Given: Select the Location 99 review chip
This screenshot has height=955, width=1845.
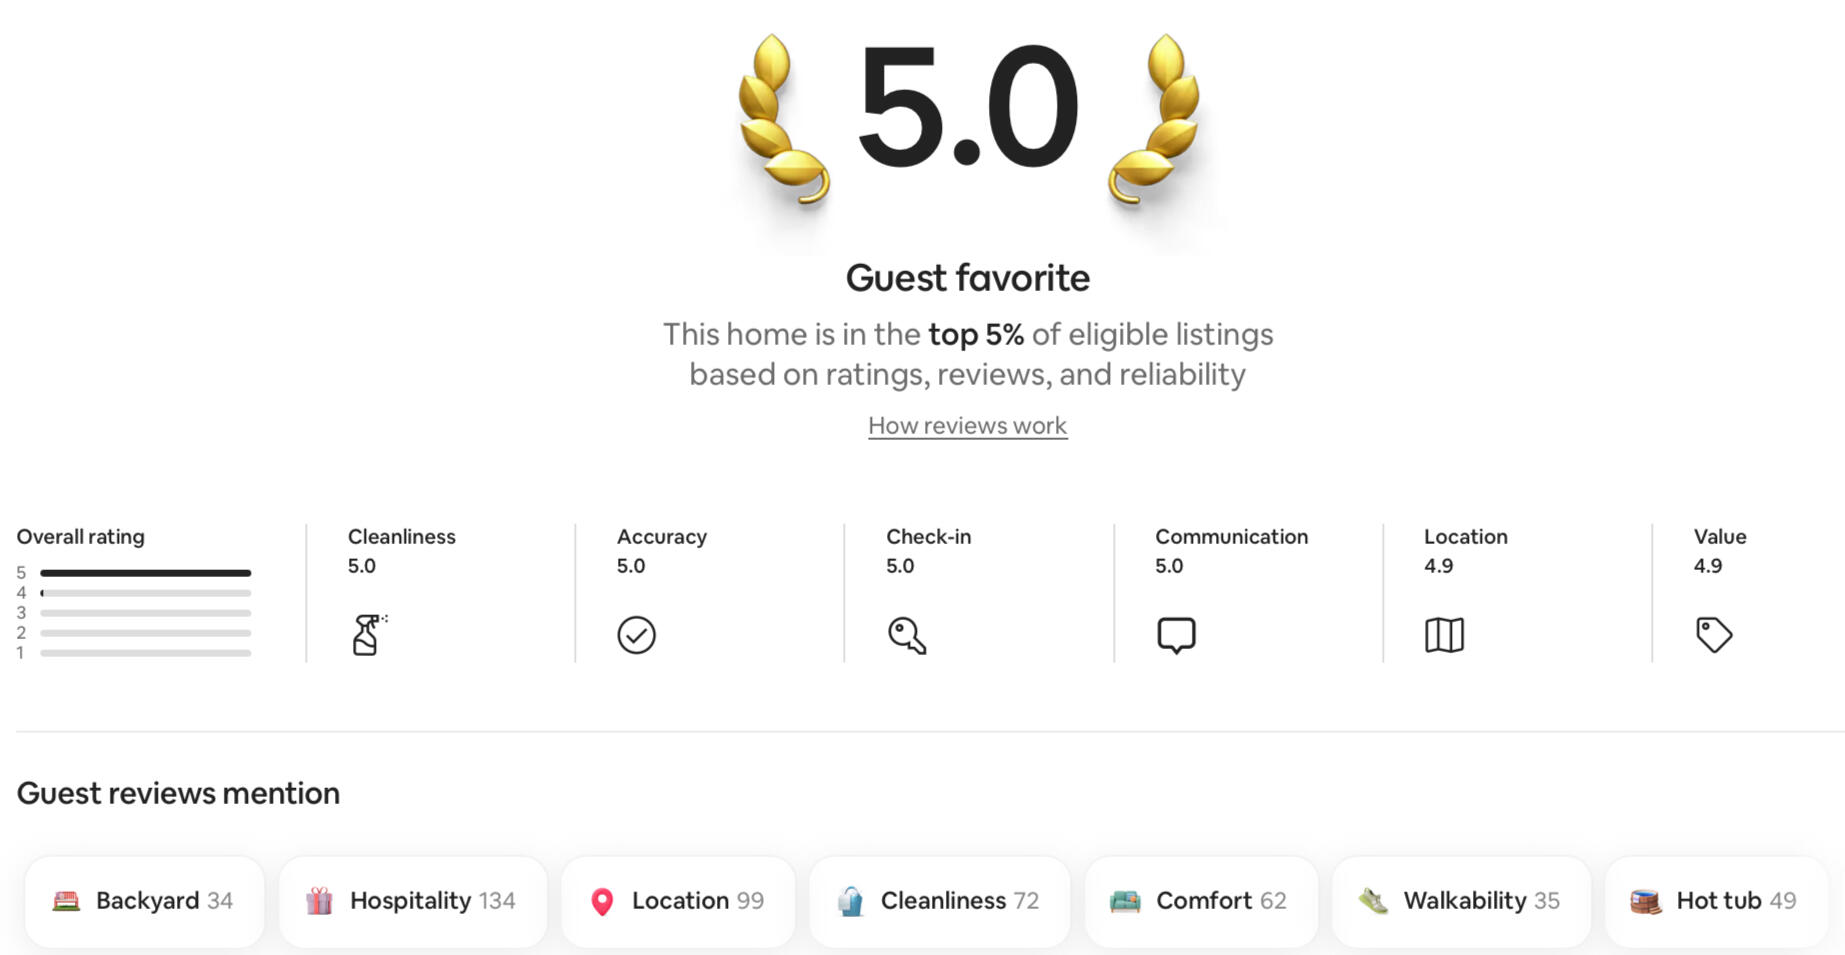Looking at the screenshot, I should click(x=678, y=901).
